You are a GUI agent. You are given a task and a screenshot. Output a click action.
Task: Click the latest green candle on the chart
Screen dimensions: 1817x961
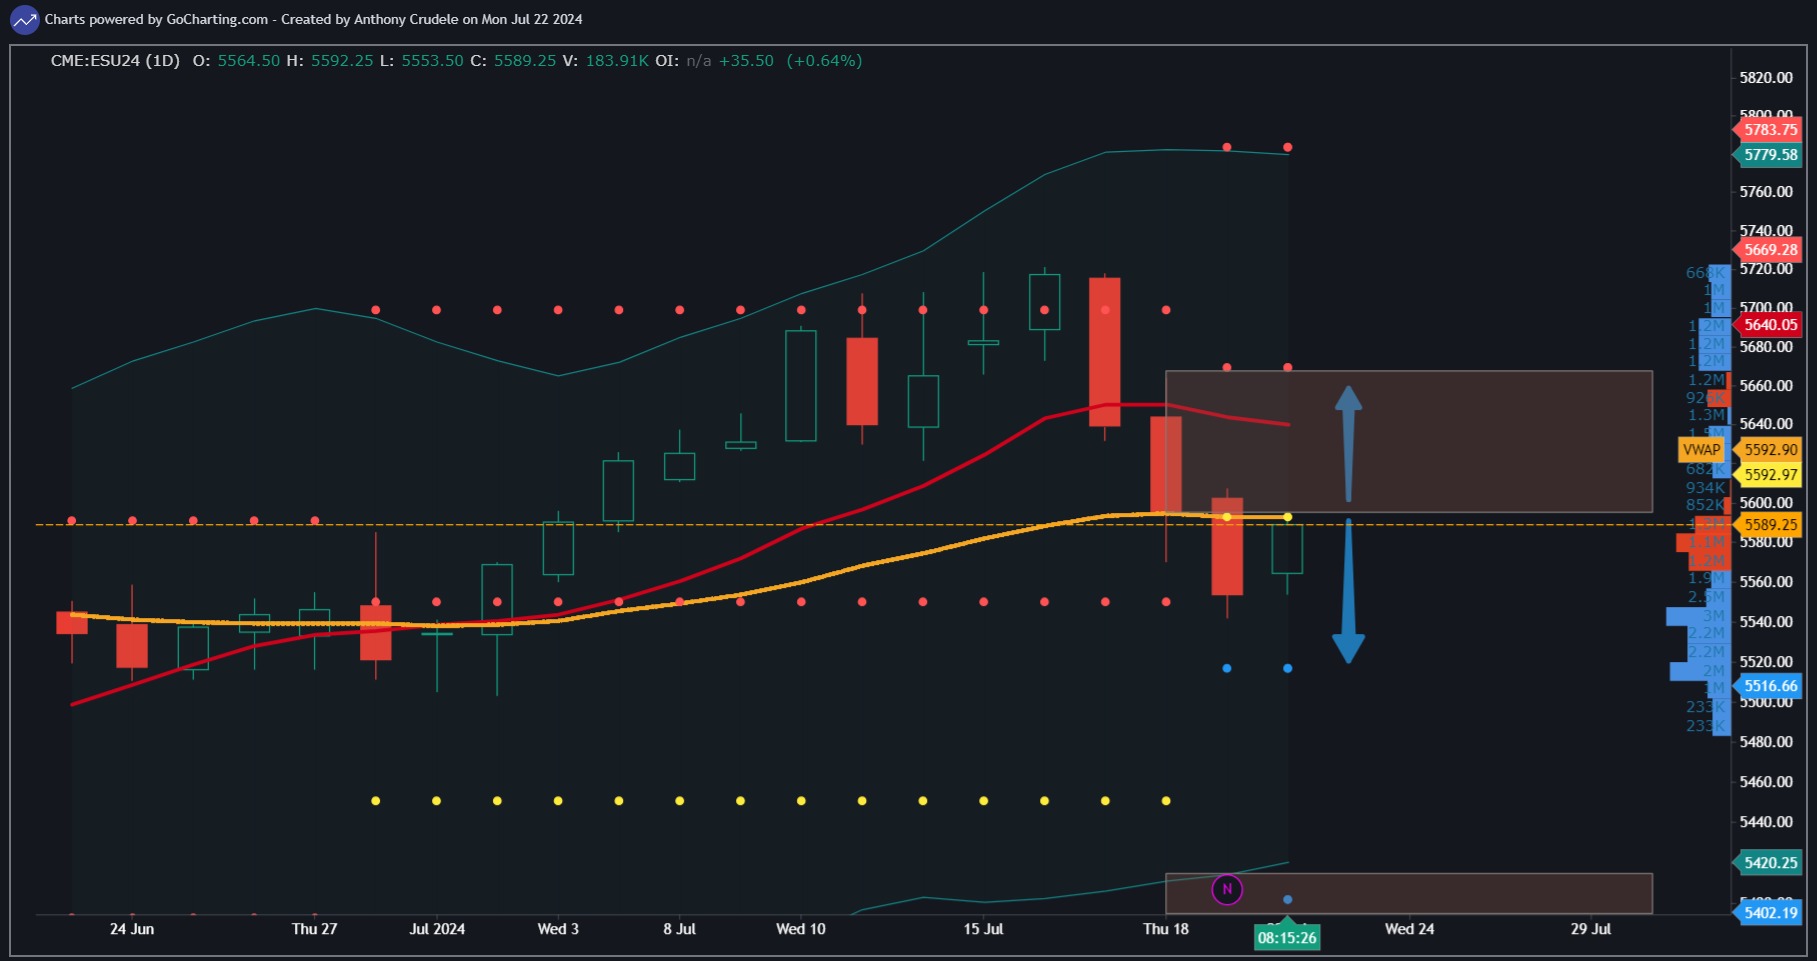(x=1287, y=549)
